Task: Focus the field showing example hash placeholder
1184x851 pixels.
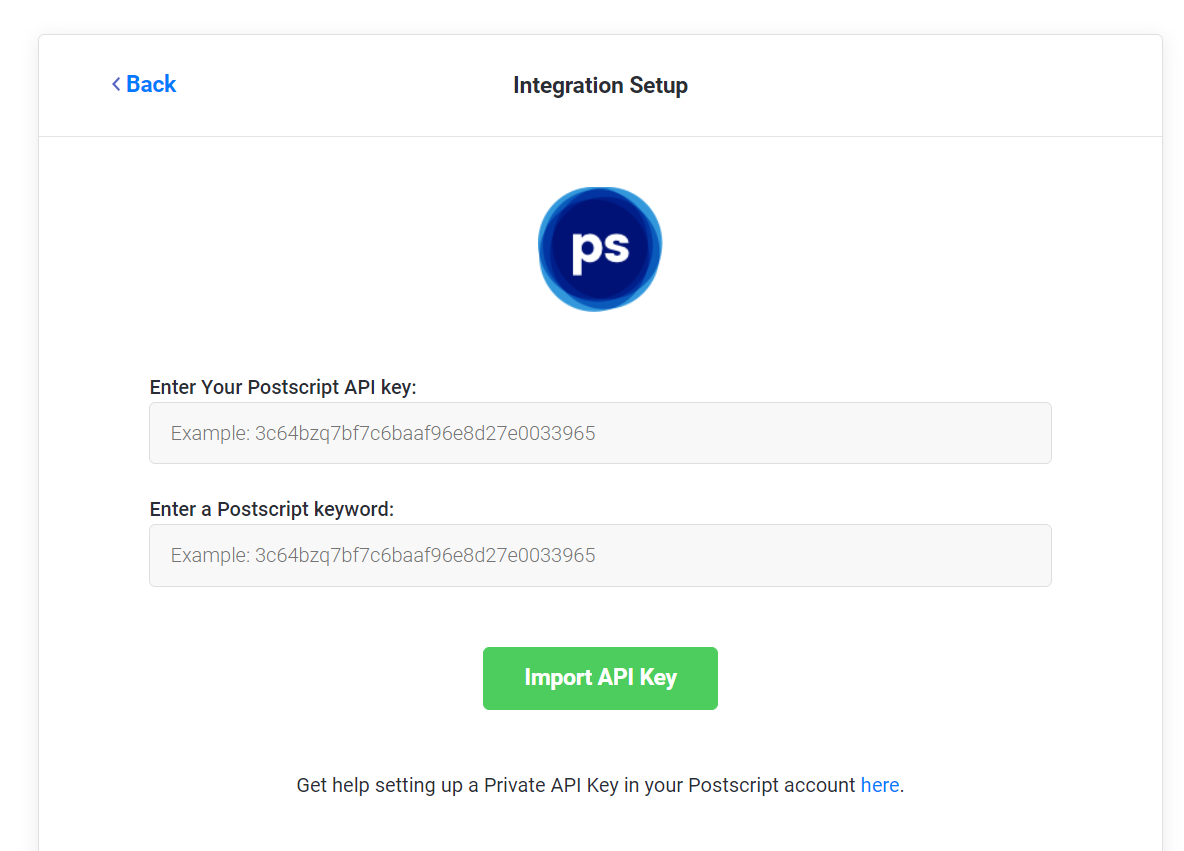Action: click(x=600, y=433)
